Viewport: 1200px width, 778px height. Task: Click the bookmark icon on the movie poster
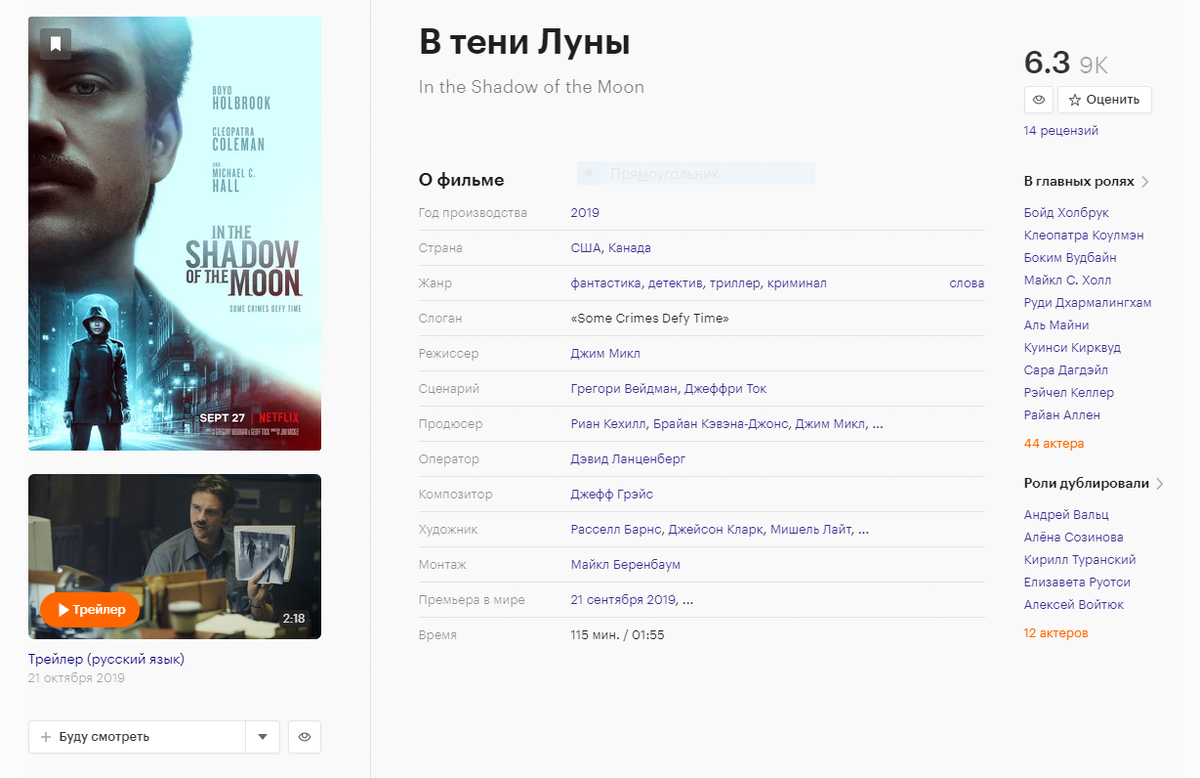click(56, 44)
